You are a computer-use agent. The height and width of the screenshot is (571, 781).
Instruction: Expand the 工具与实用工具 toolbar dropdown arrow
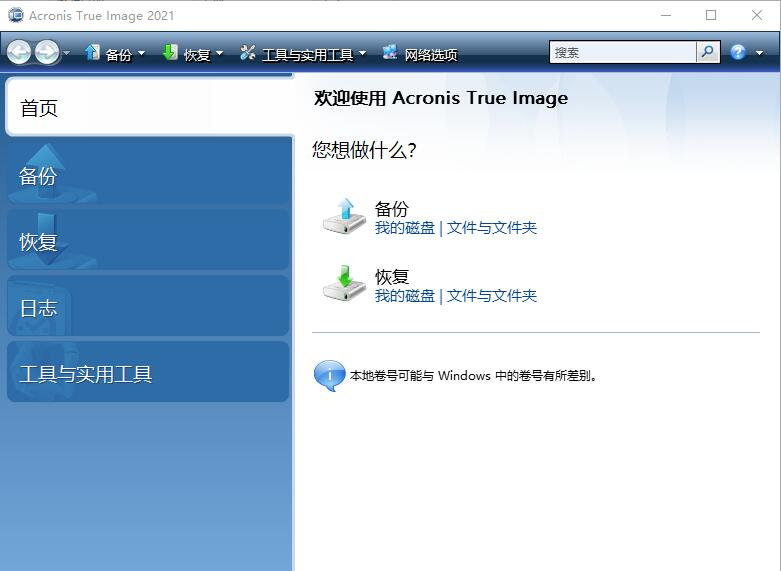(x=362, y=53)
